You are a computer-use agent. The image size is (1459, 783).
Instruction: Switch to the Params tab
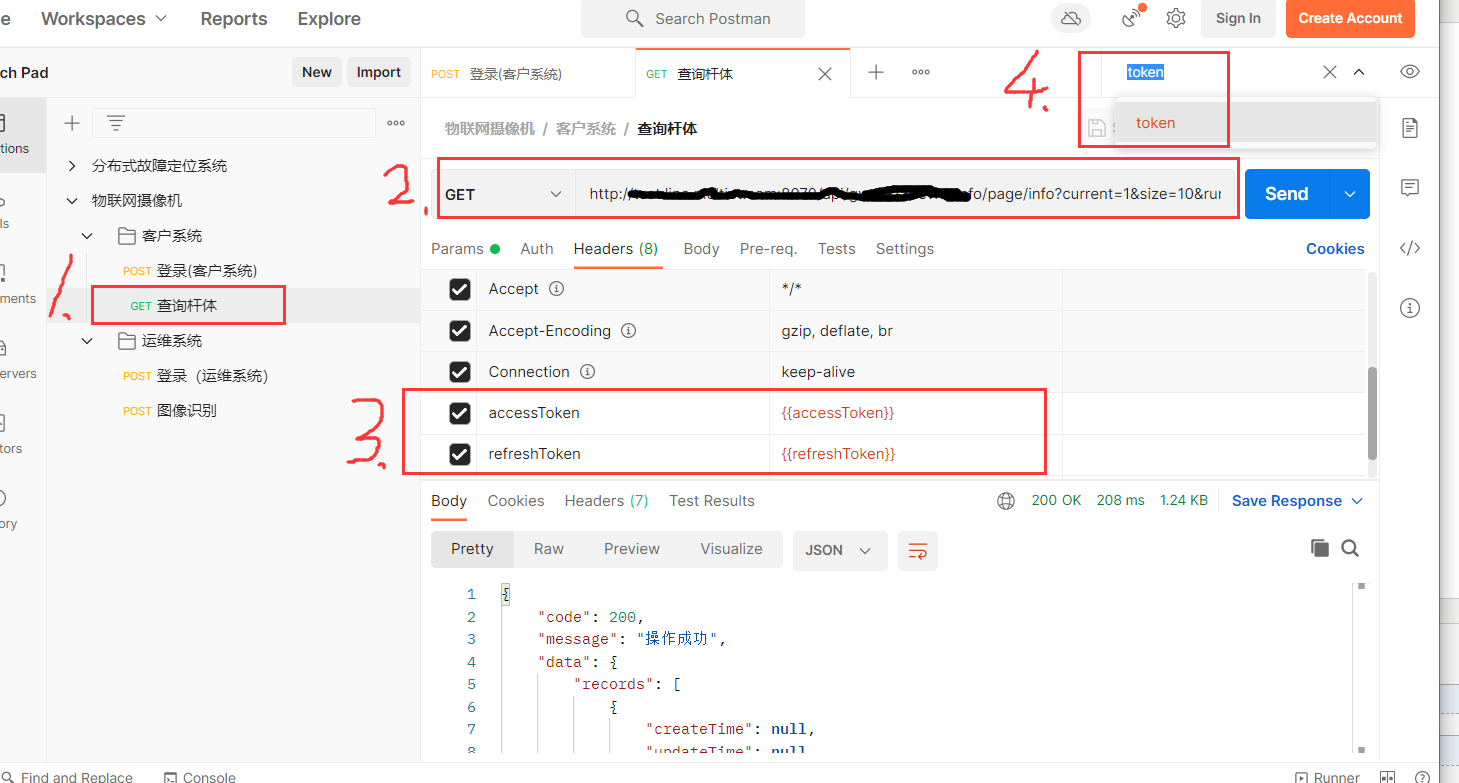click(466, 249)
